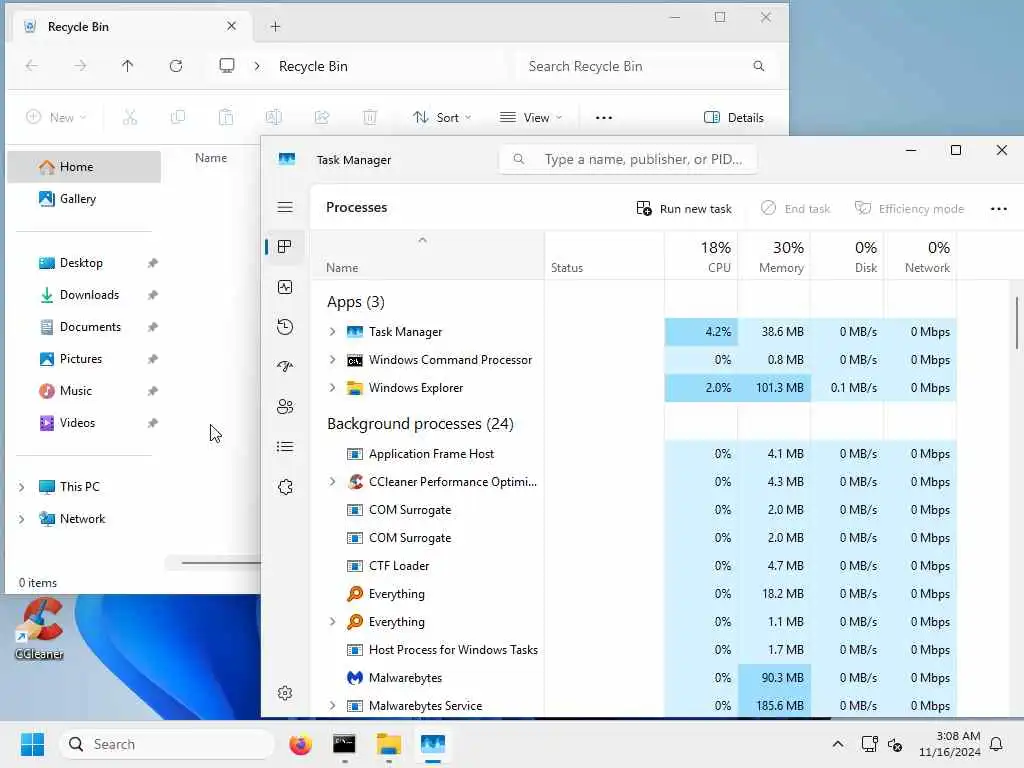Expand Windows Command Processor row
The height and width of the screenshot is (768, 1024).
click(x=332, y=360)
